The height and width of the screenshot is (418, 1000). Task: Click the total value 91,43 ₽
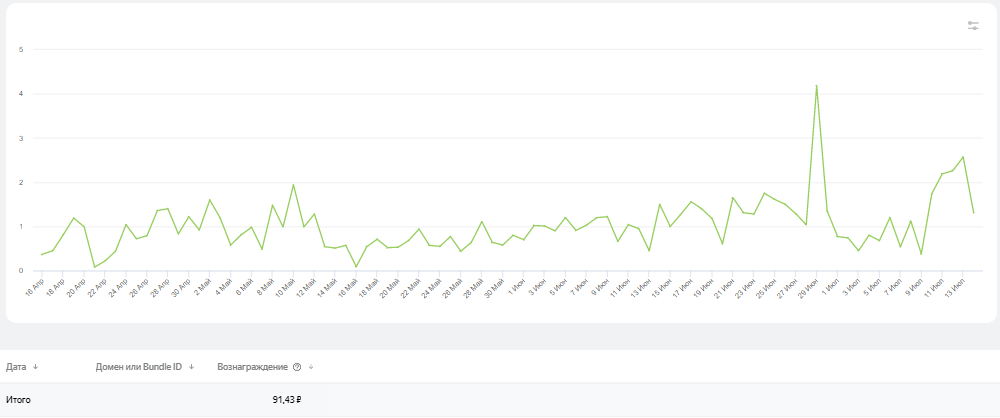coord(286,400)
